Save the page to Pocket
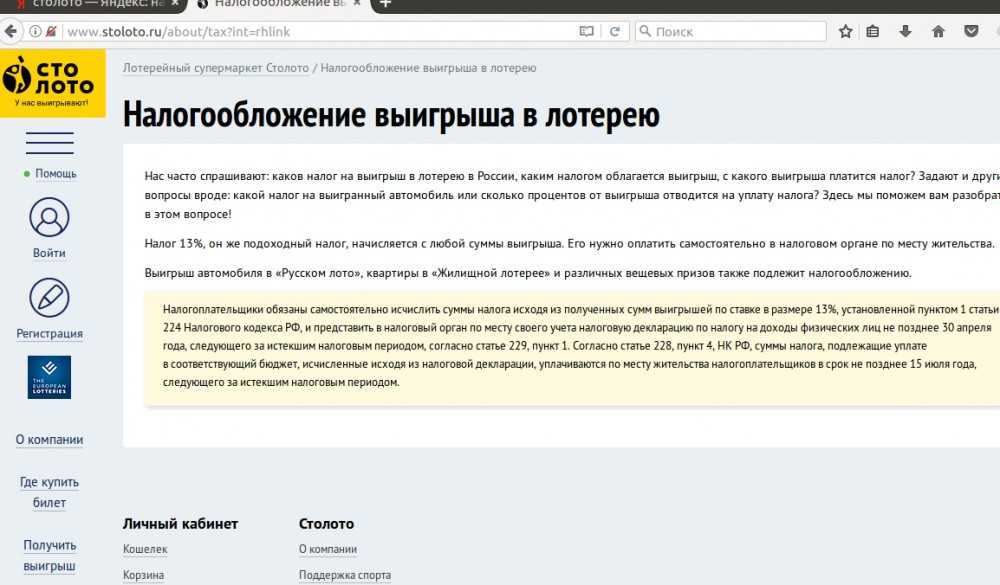This screenshot has width=1000, height=585. [x=971, y=31]
